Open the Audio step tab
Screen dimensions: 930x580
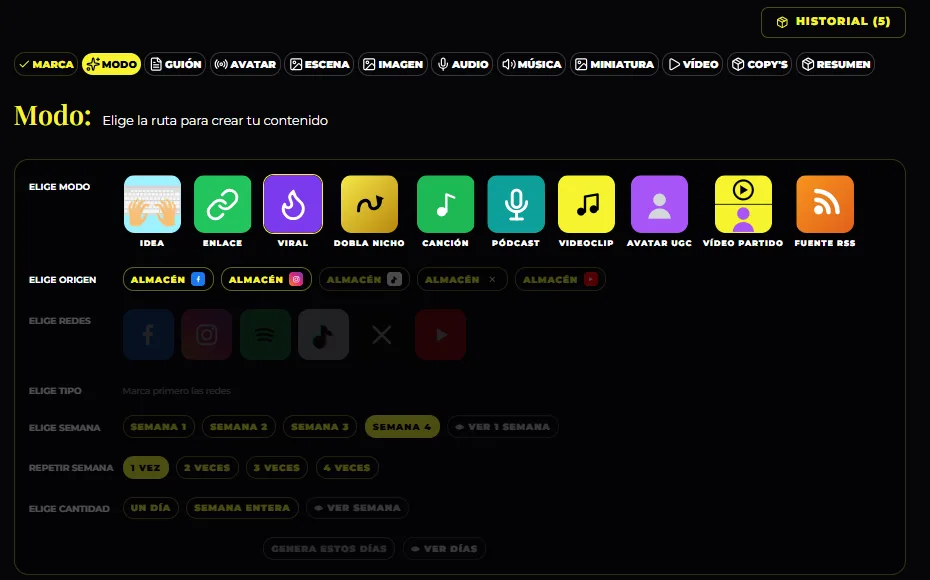(x=463, y=64)
